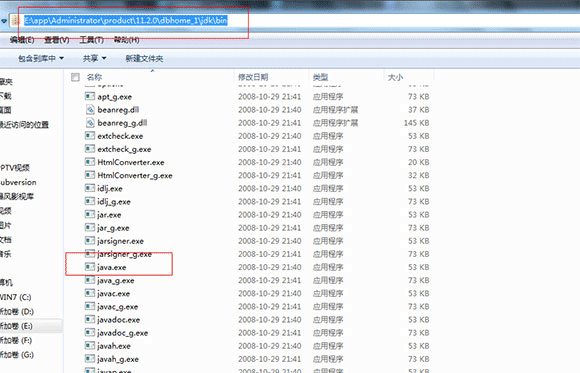Select the (E:) drive in sidebar
Image resolution: width=580 pixels, height=373 pixels.
16,326
